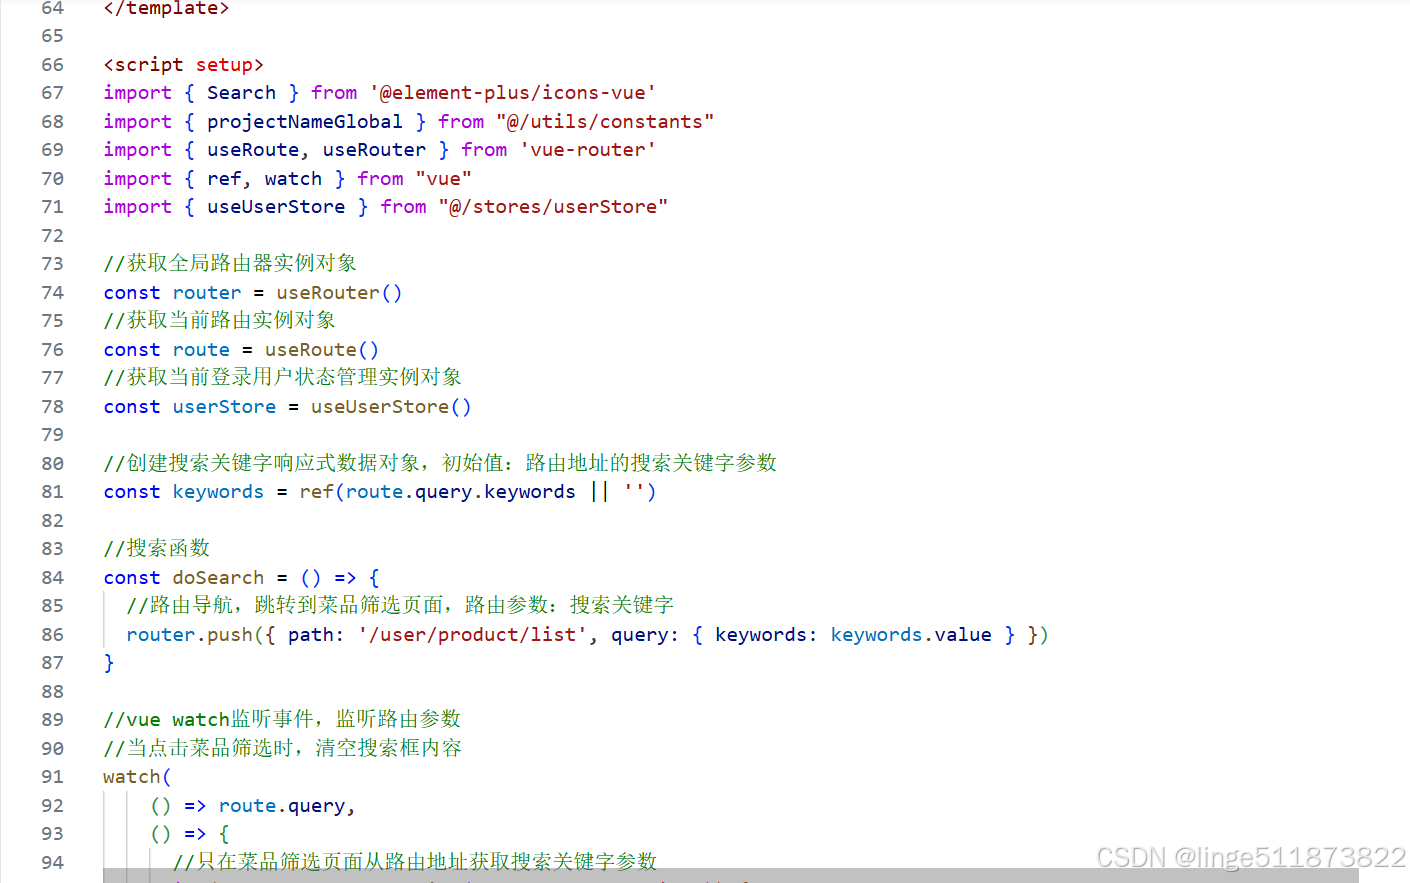The image size is (1410, 883).
Task: Click the arrow function opening on line 93
Action: (190, 834)
